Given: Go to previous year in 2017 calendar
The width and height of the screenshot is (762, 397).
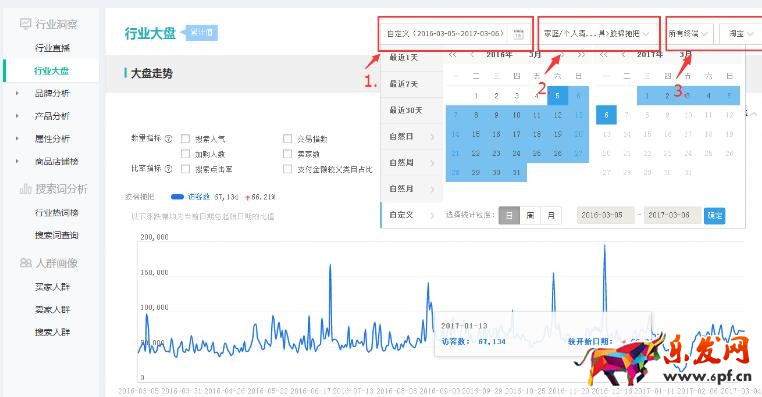Looking at the screenshot, I should coord(604,55).
